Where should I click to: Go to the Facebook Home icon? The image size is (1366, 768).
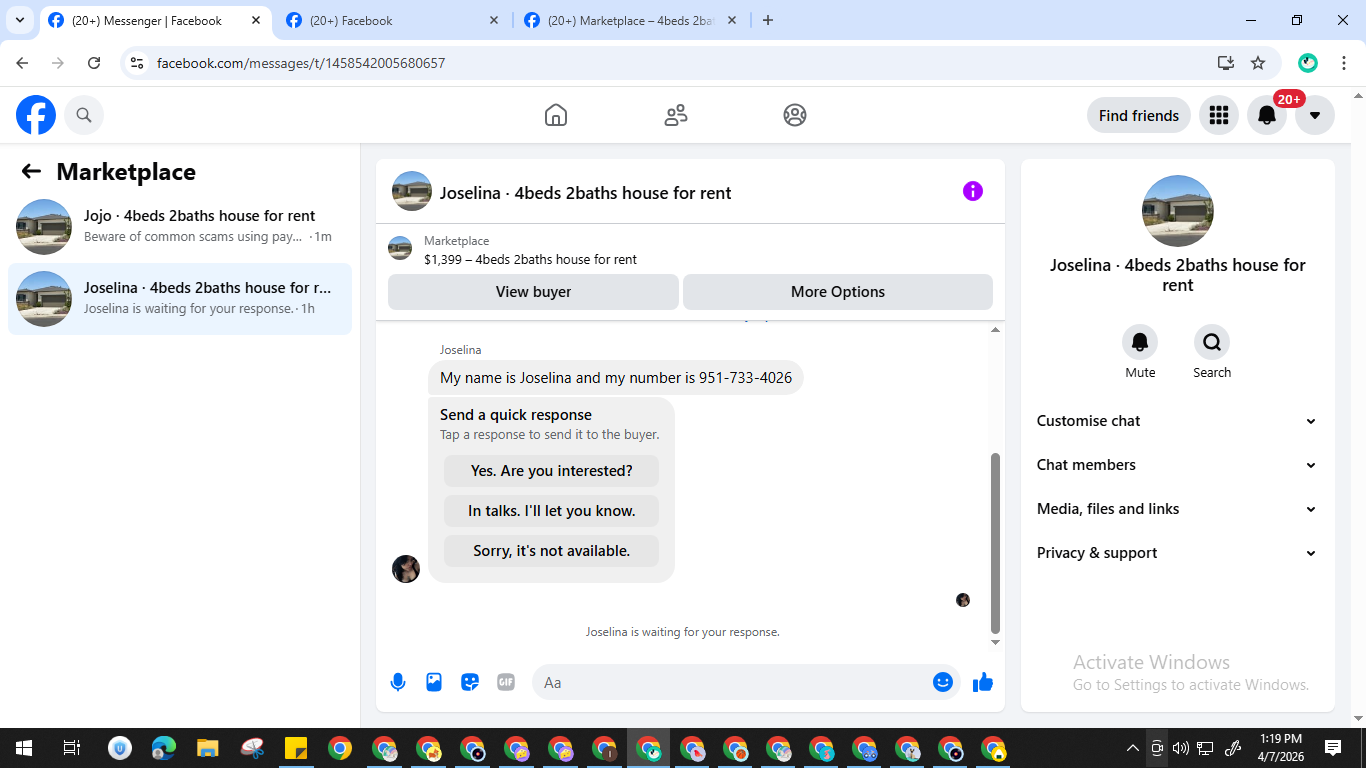tap(556, 115)
